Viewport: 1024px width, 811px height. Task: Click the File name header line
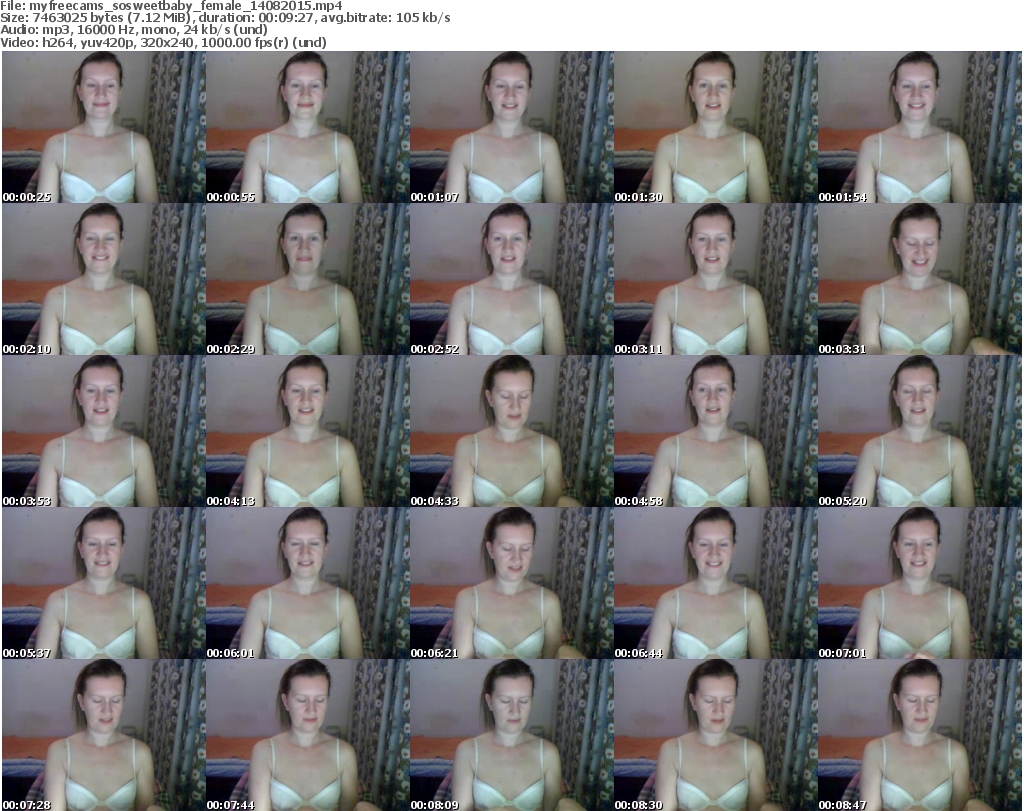(171, 6)
